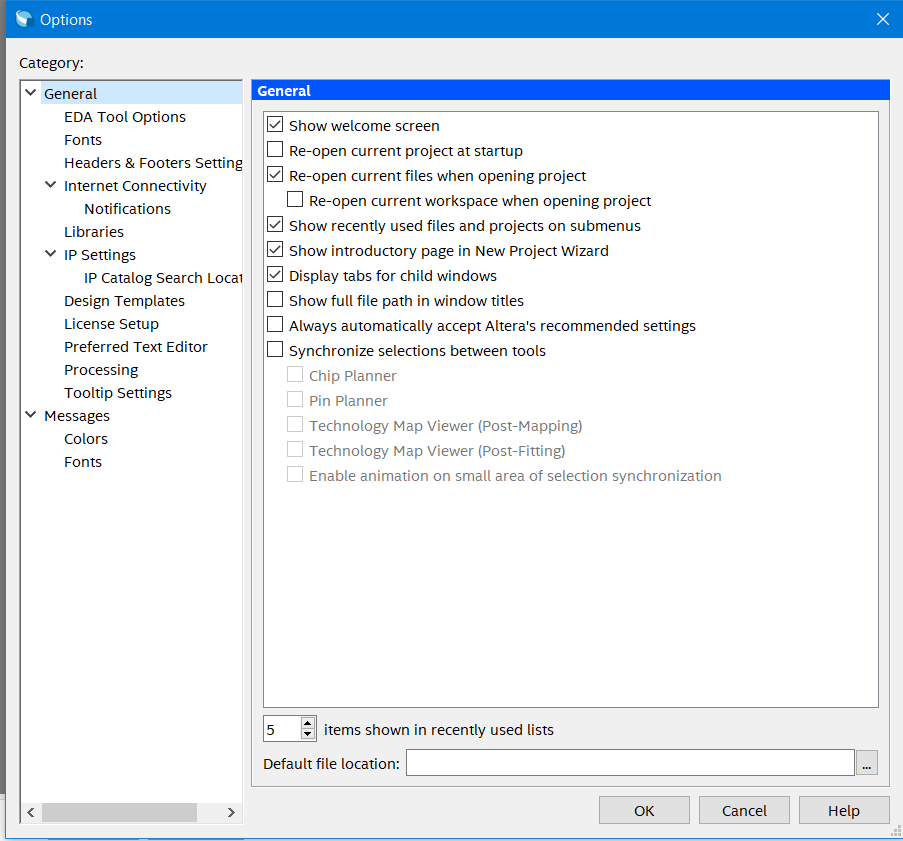This screenshot has height=841, width=903.
Task: Select the General category
Action: pyautogui.click(x=70, y=93)
